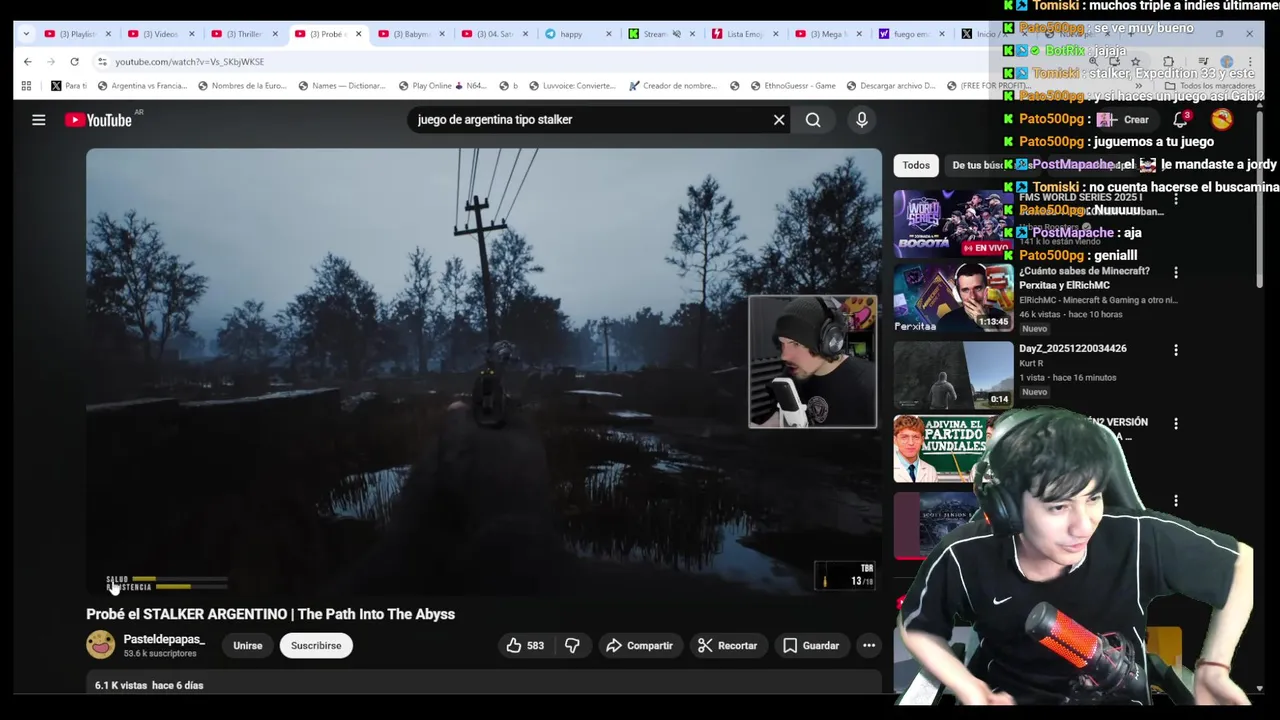Click the magnifier search button
The width and height of the screenshot is (1280, 720).
pyautogui.click(x=813, y=120)
